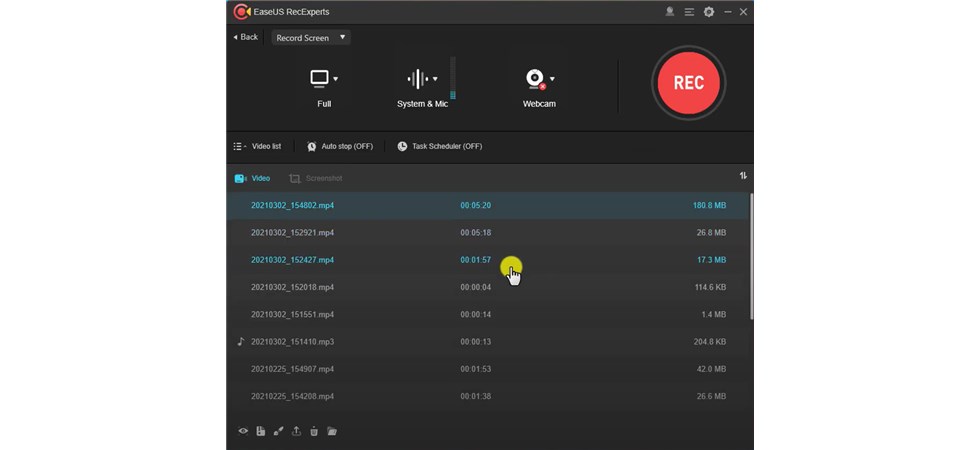
Task: Open the Record Screen mode dropdown
Action: 311,38
